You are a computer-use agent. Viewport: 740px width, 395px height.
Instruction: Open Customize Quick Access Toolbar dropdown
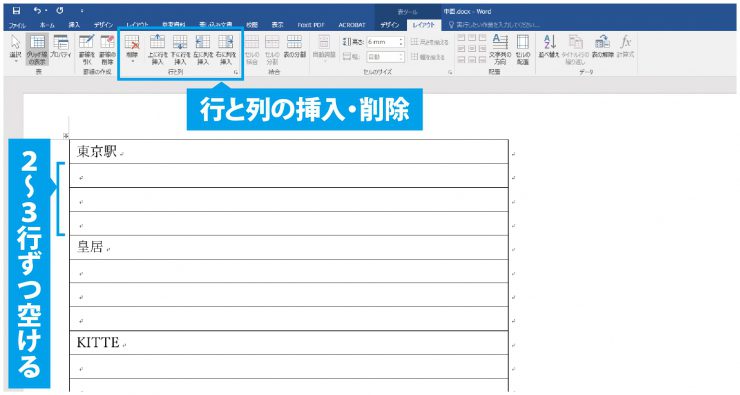[x=82, y=11]
